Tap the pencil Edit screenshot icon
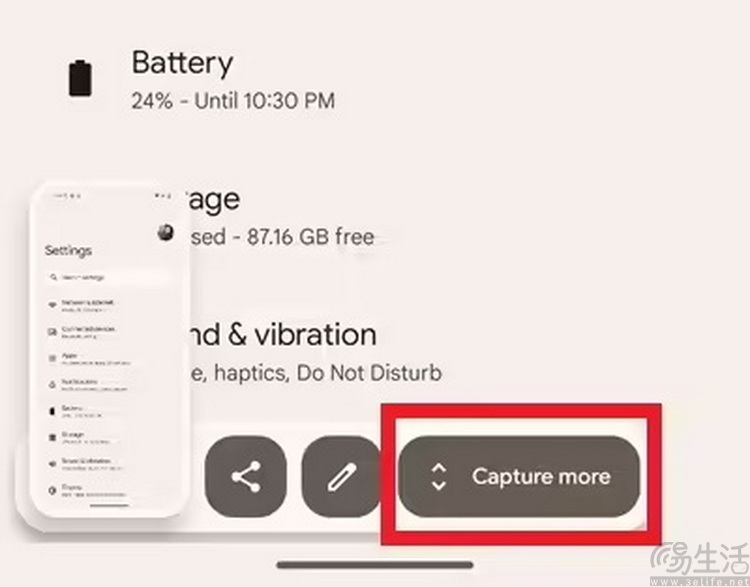Screen dimensions: 750x587 pos(342,476)
